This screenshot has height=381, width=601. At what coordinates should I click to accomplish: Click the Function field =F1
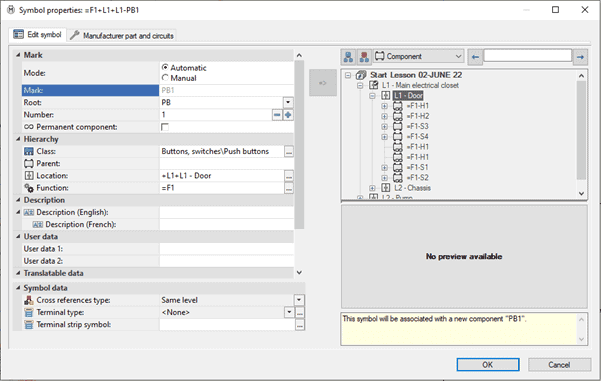(x=222, y=188)
